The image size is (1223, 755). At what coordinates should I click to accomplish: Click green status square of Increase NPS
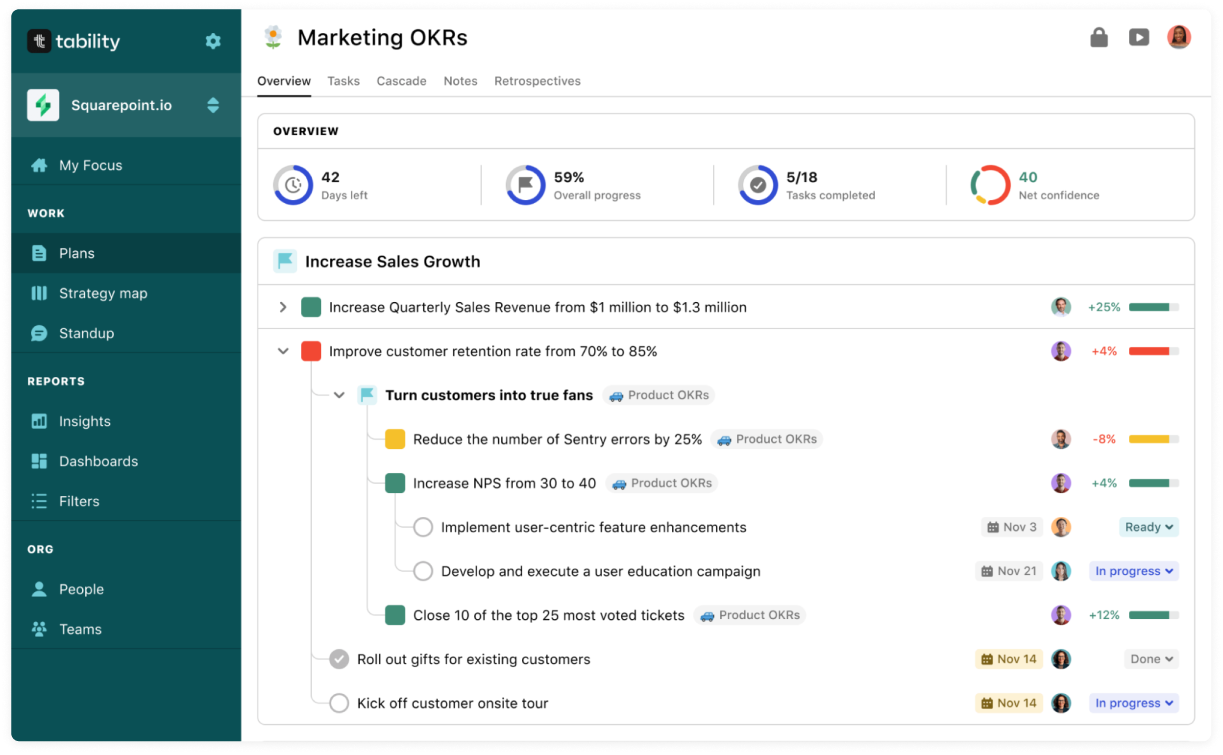(395, 483)
